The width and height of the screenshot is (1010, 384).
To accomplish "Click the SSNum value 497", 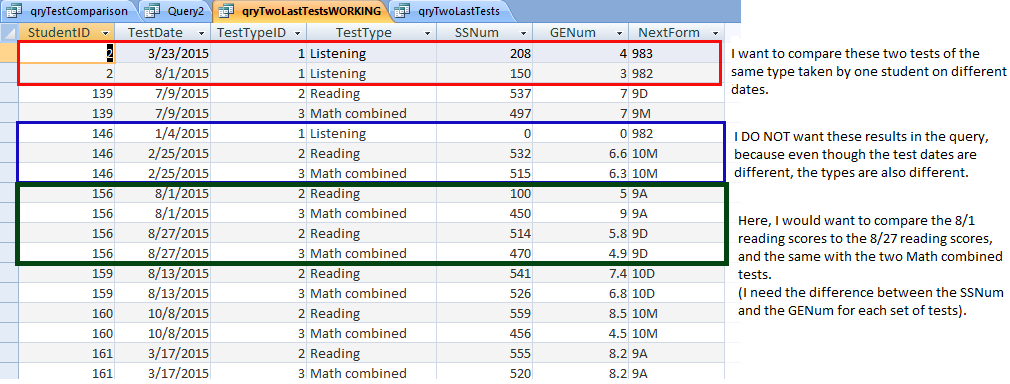I will pyautogui.click(x=485, y=113).
